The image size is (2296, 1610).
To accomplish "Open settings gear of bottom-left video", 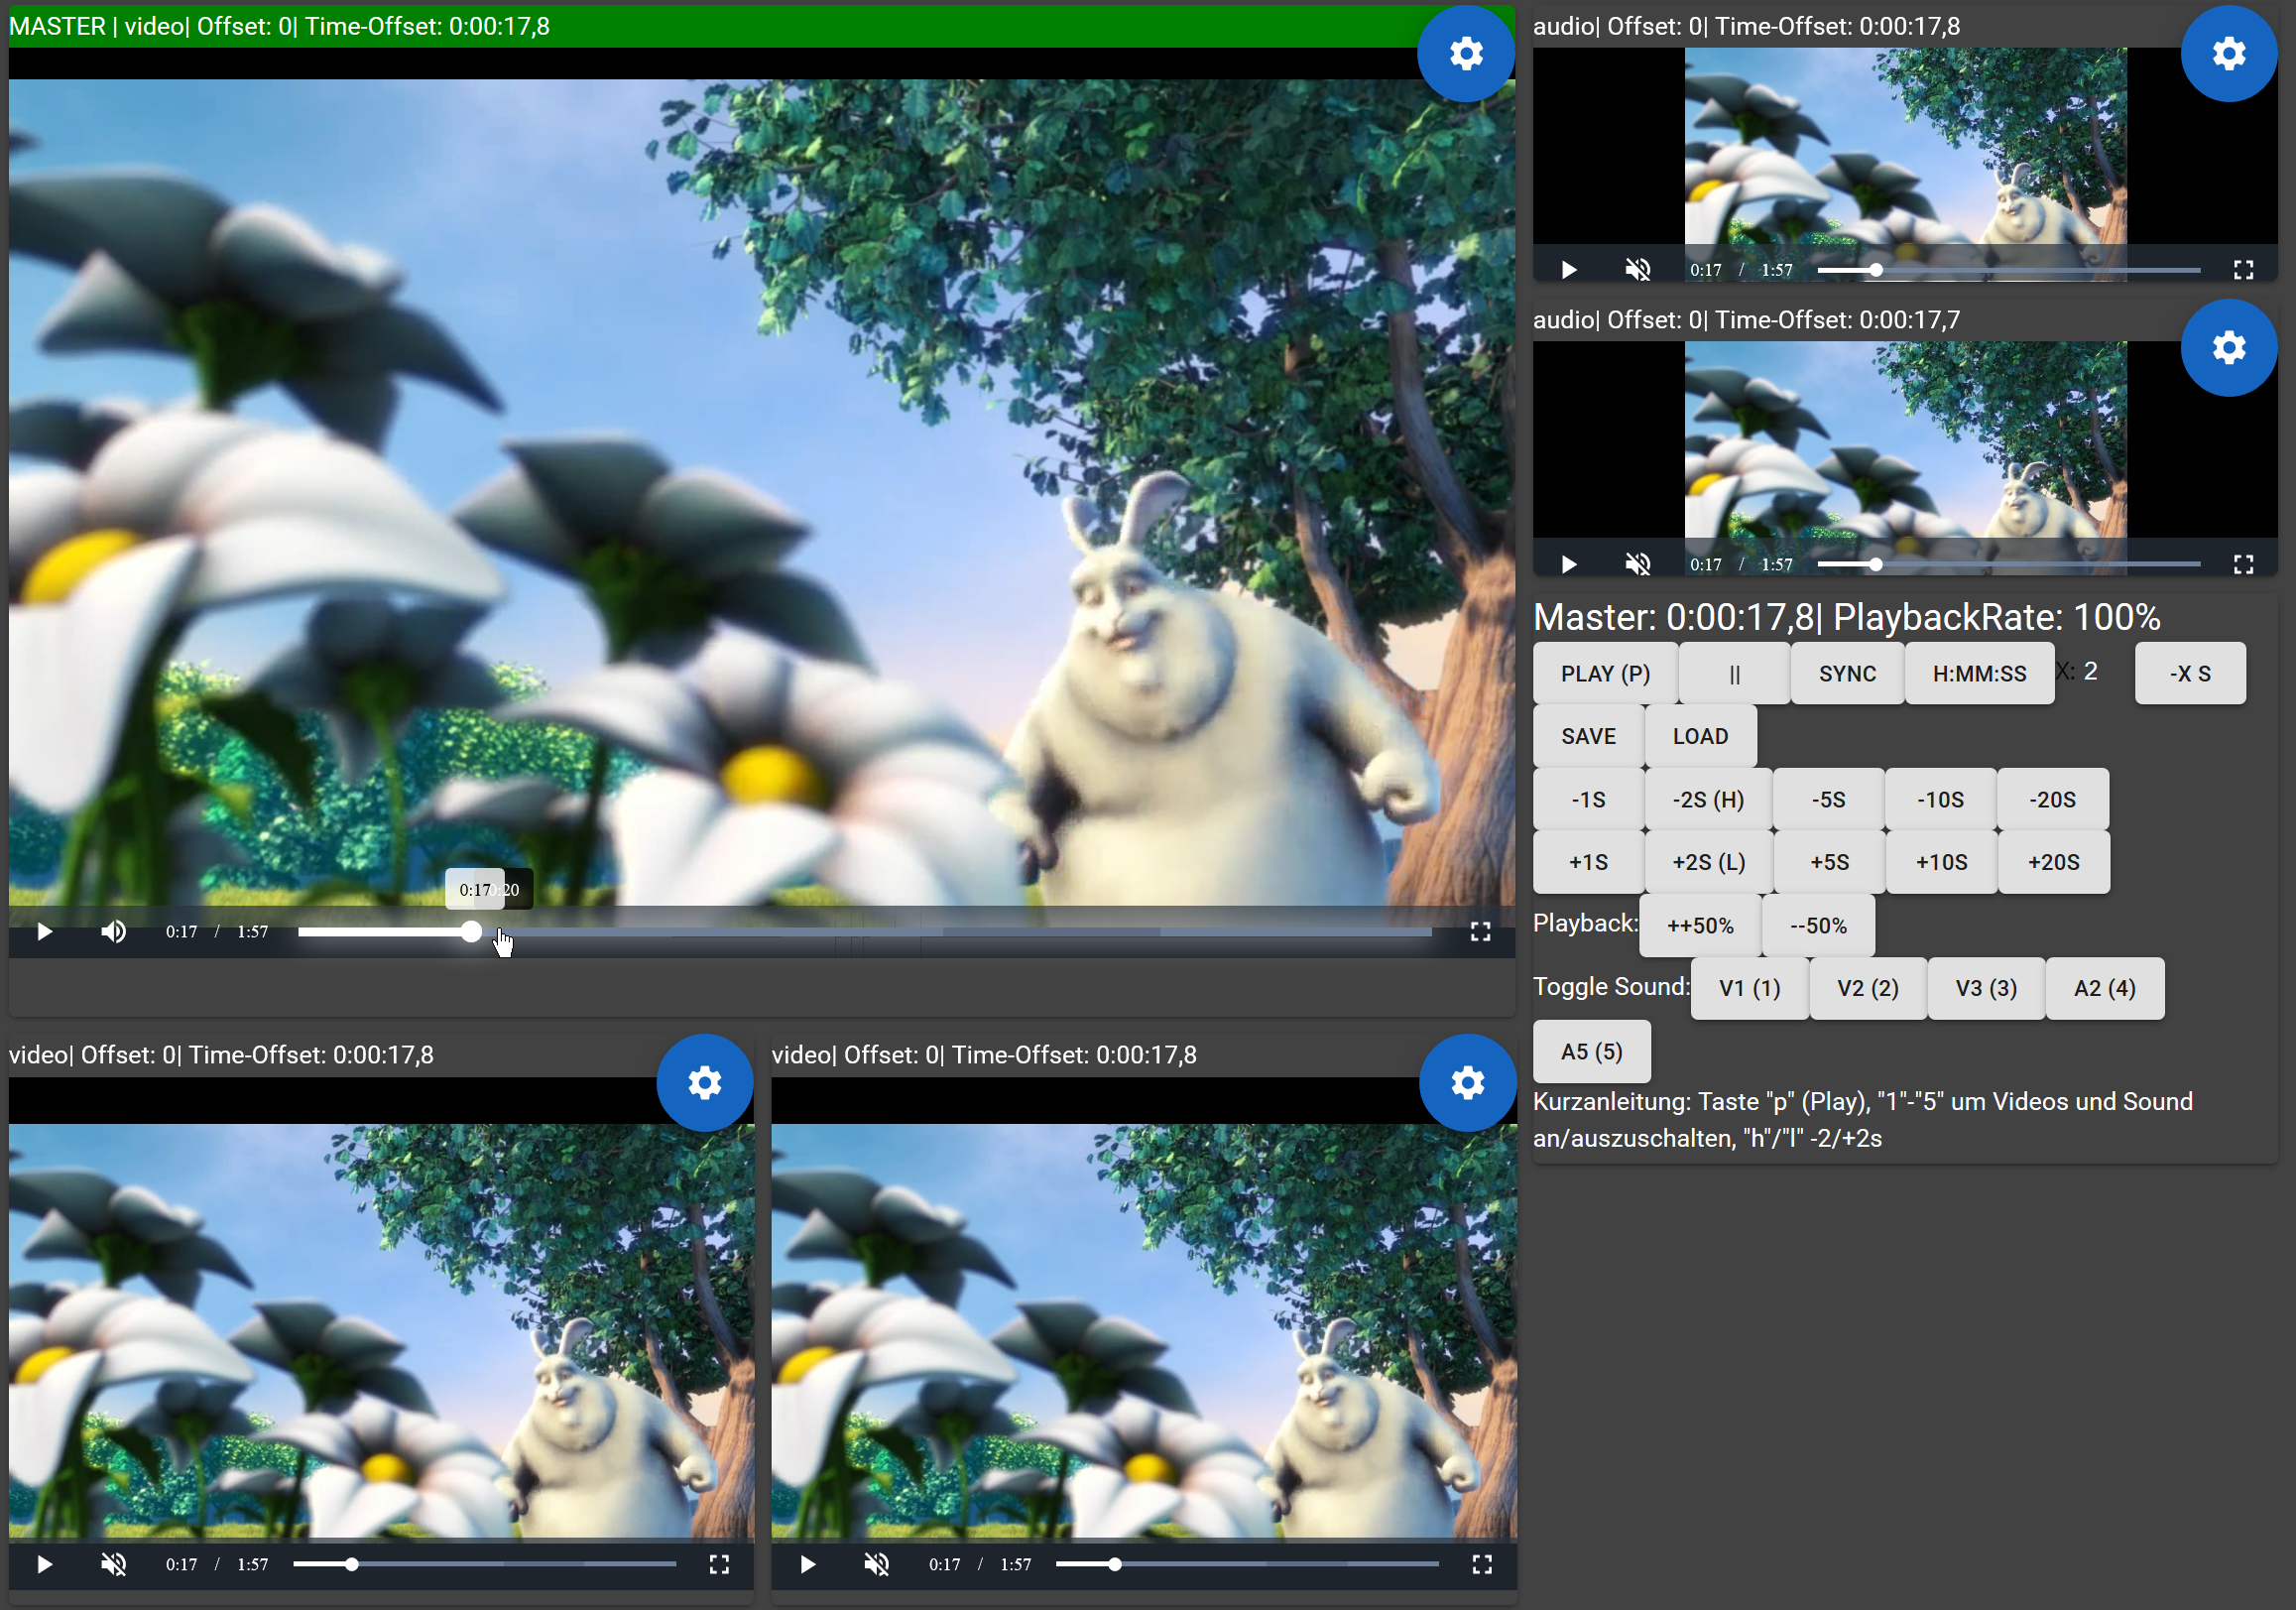I will [x=704, y=1082].
